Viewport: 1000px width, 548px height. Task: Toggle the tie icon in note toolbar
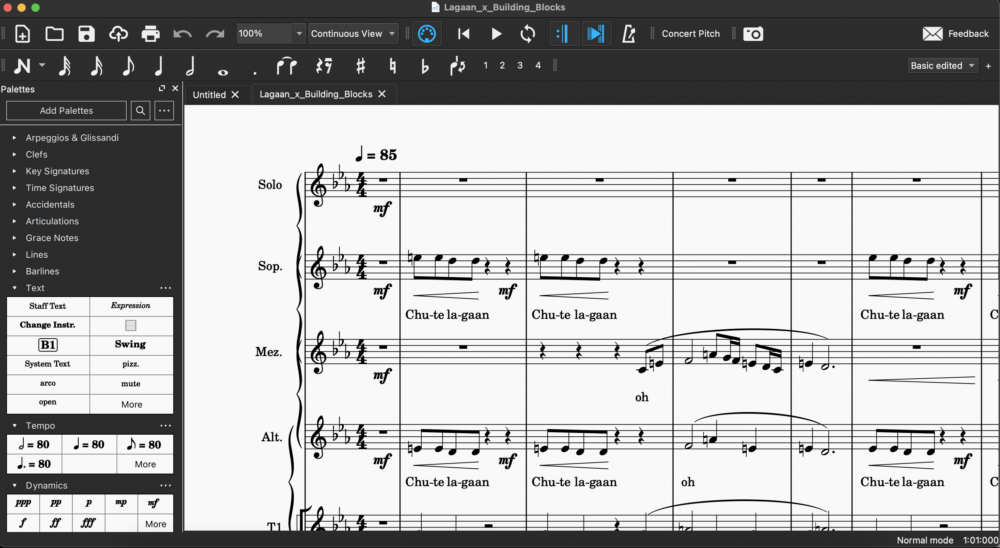[x=287, y=66]
